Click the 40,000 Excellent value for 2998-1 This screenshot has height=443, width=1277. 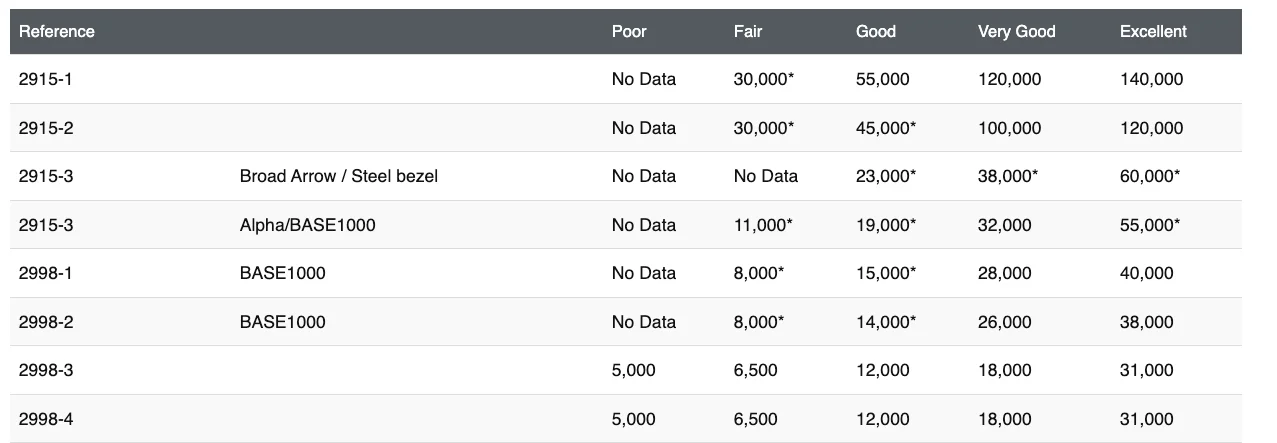pyautogui.click(x=1146, y=273)
